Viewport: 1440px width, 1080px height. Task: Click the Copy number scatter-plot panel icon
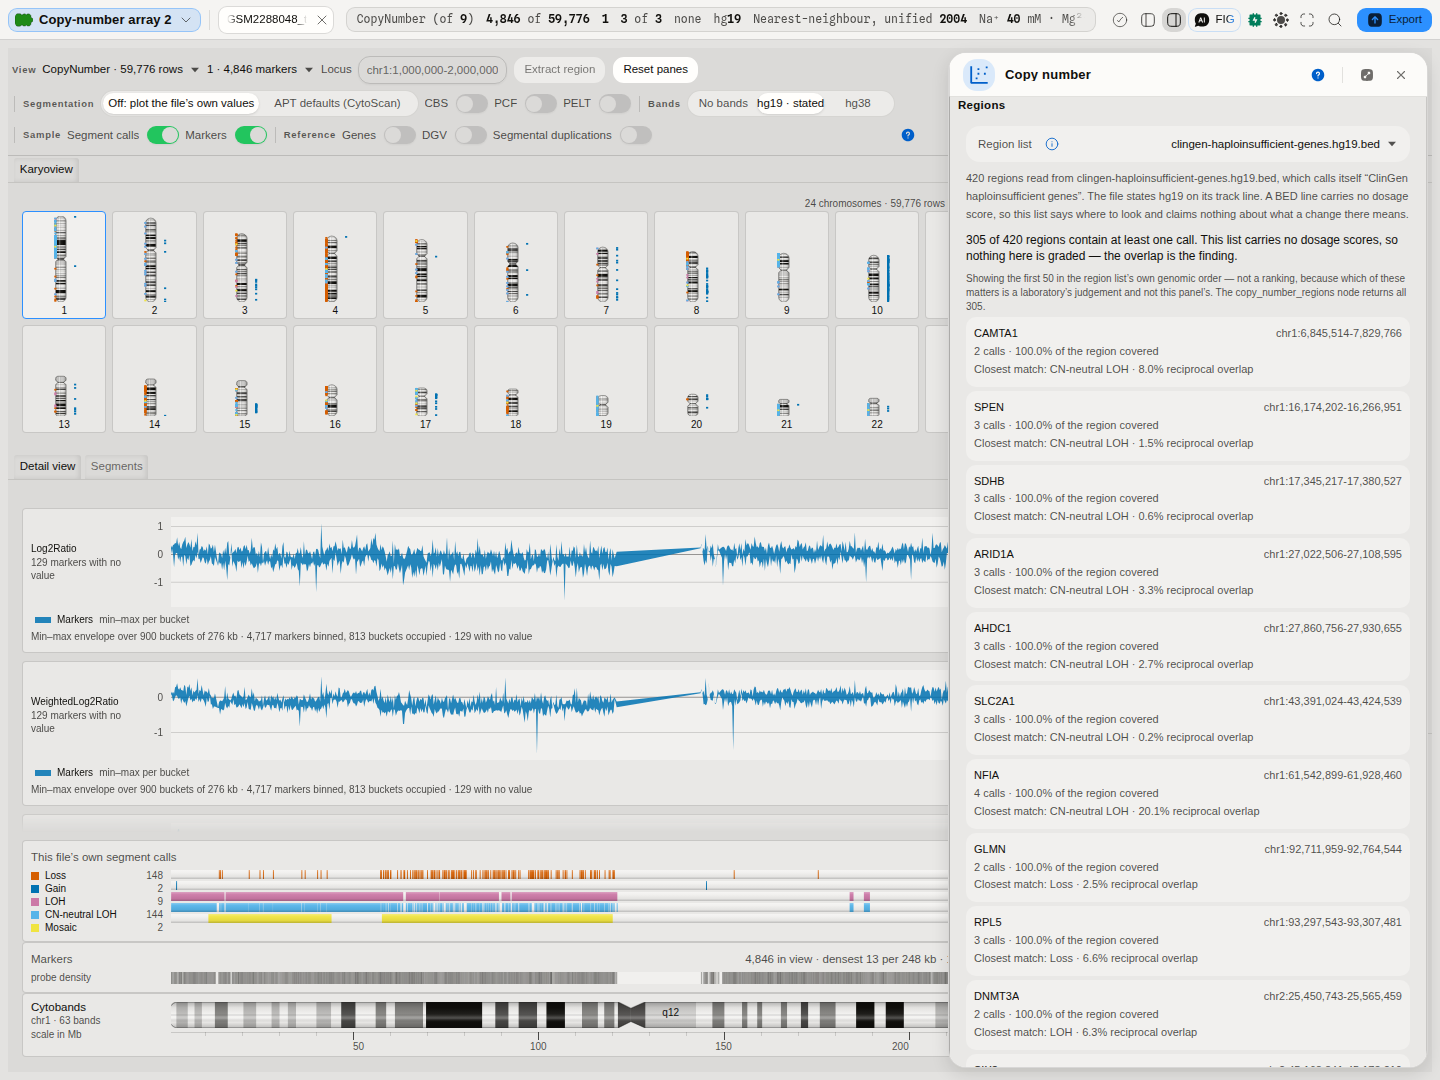979,74
